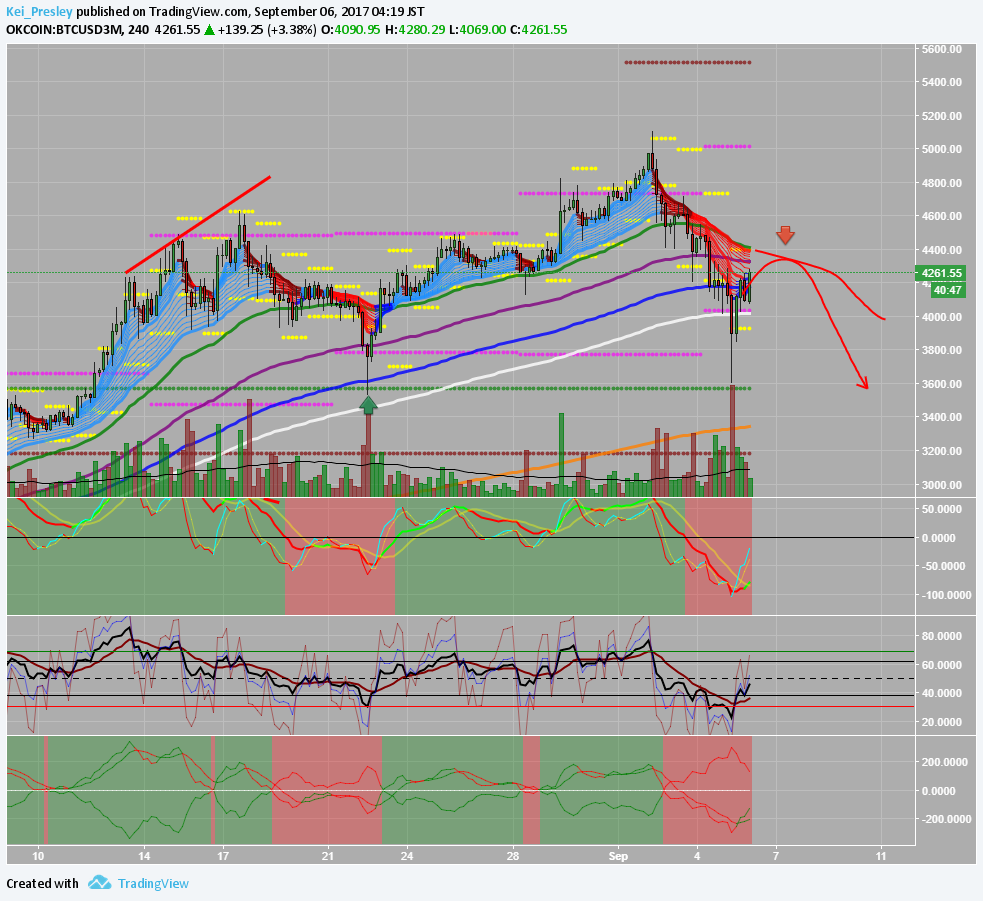983x901 pixels.
Task: Click the 5000.00 price axis label
Action: pyautogui.click(x=941, y=149)
